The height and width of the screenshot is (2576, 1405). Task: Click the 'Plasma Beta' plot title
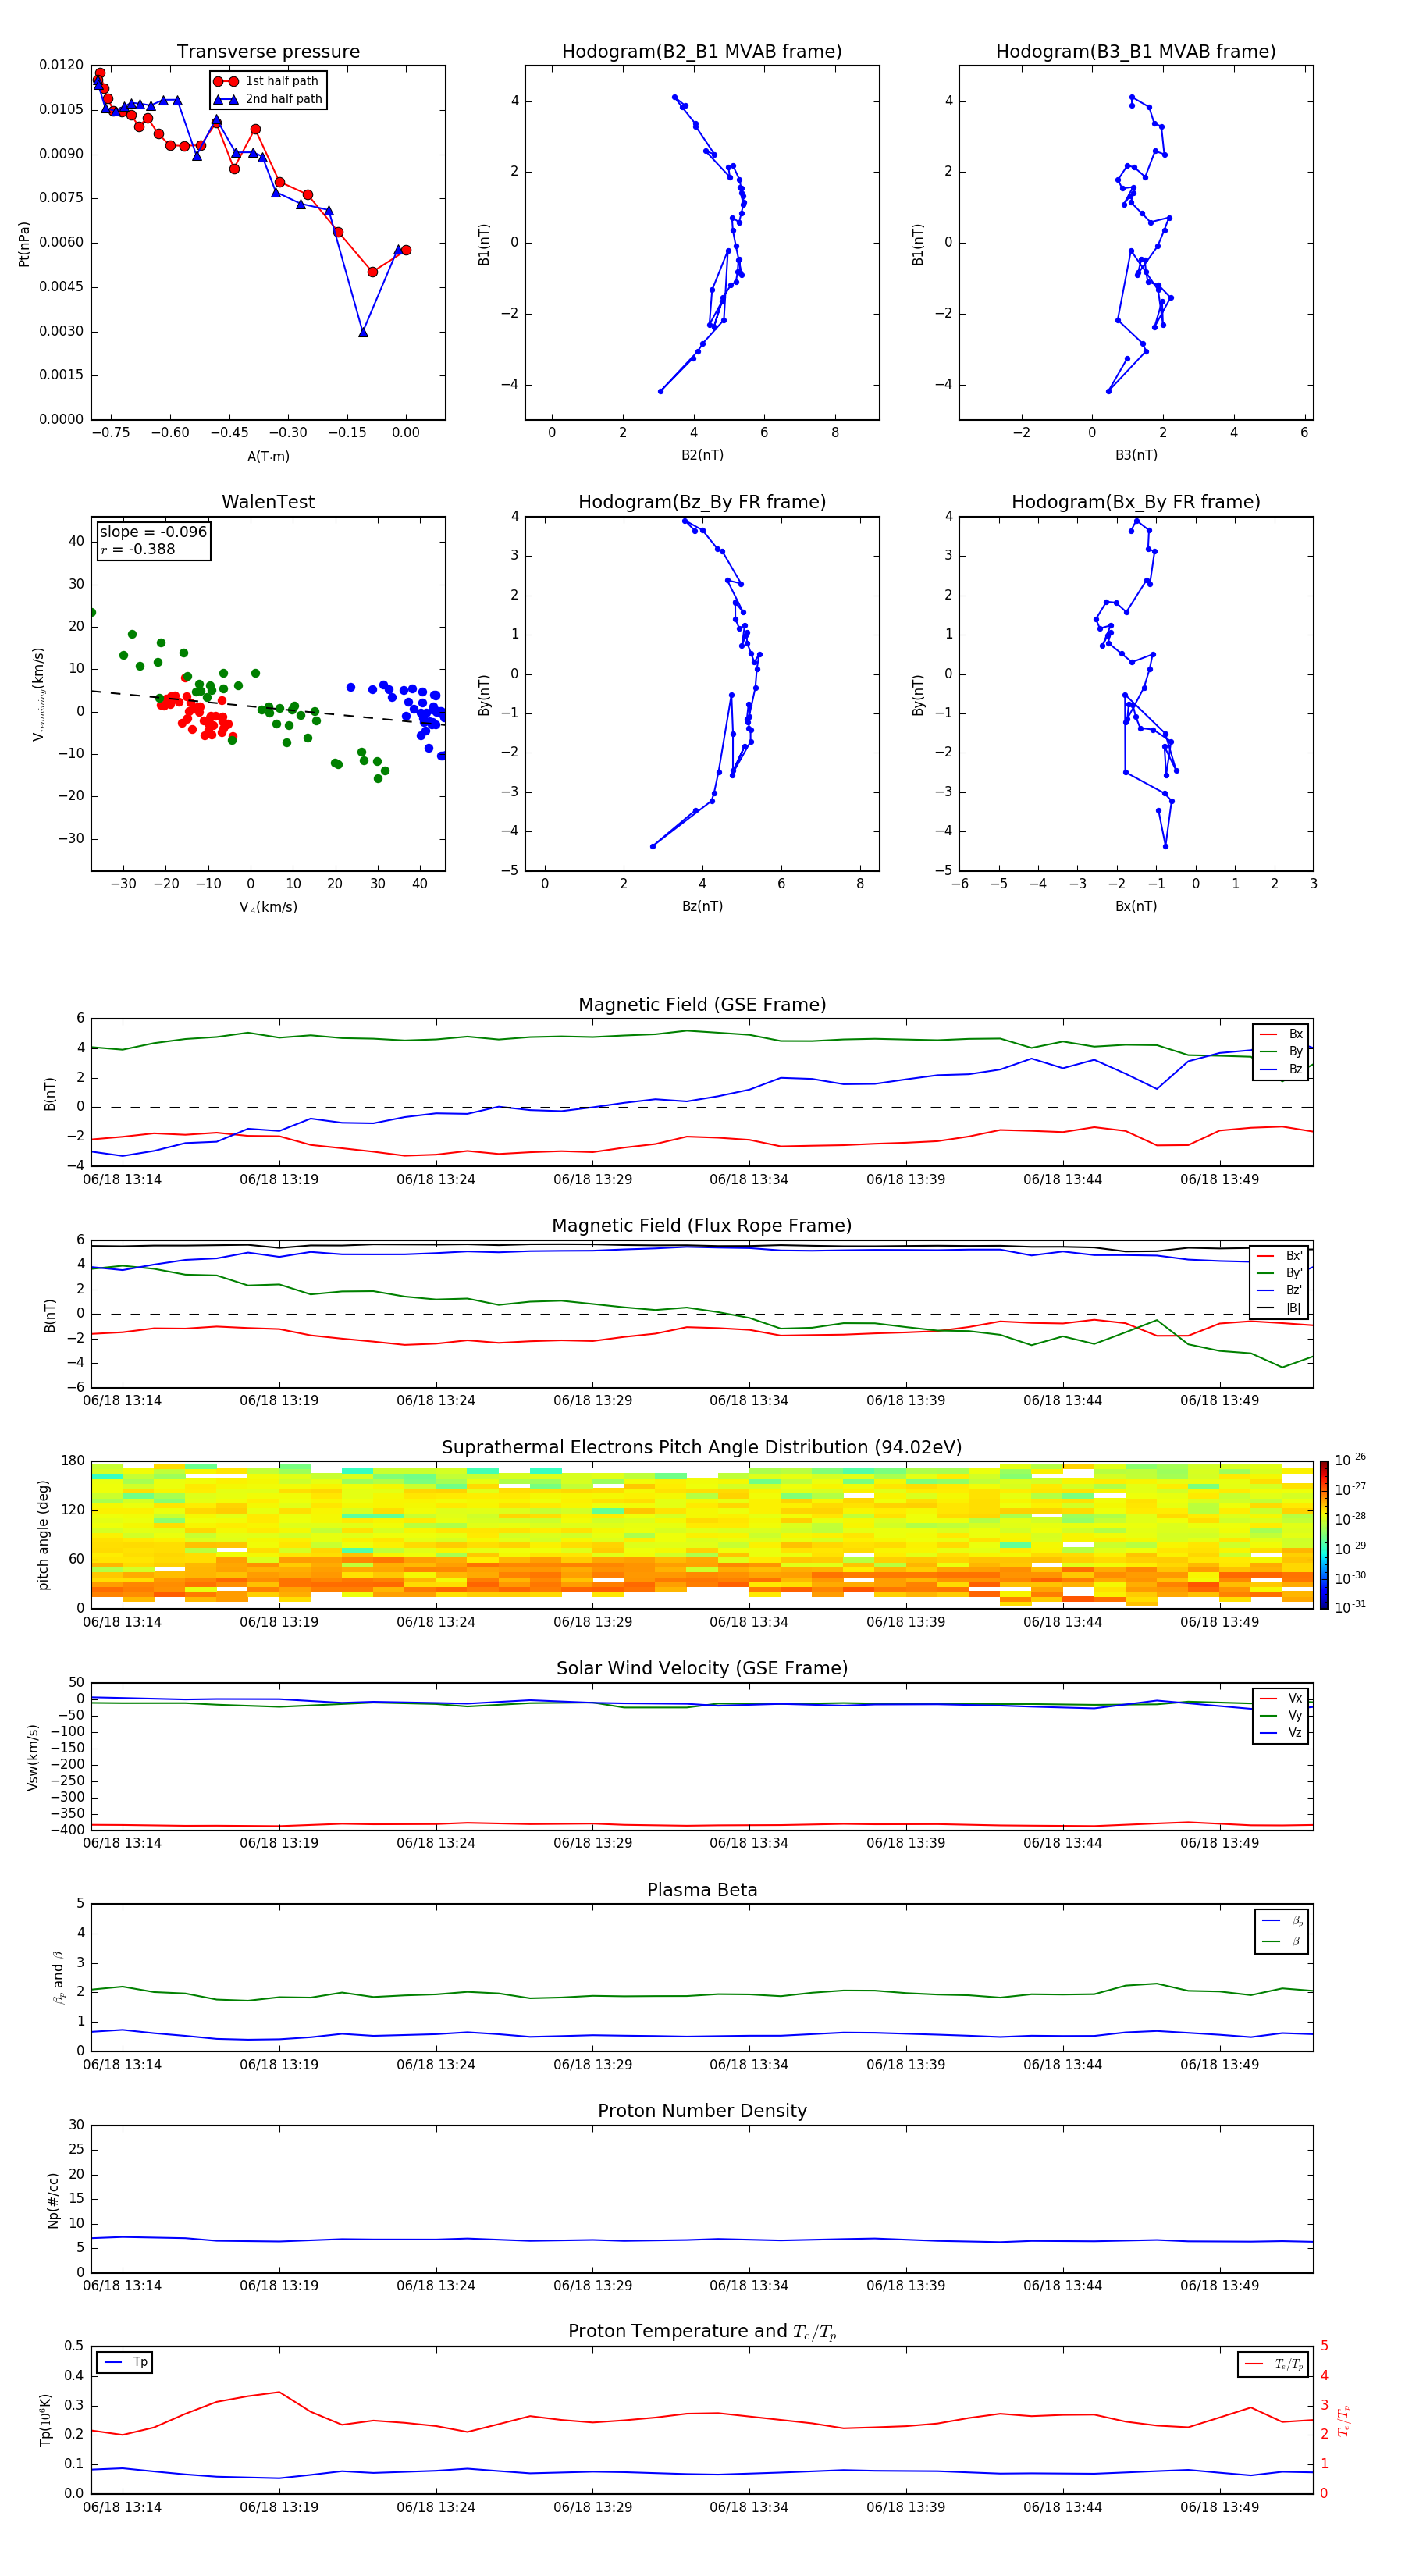pos(702,1890)
